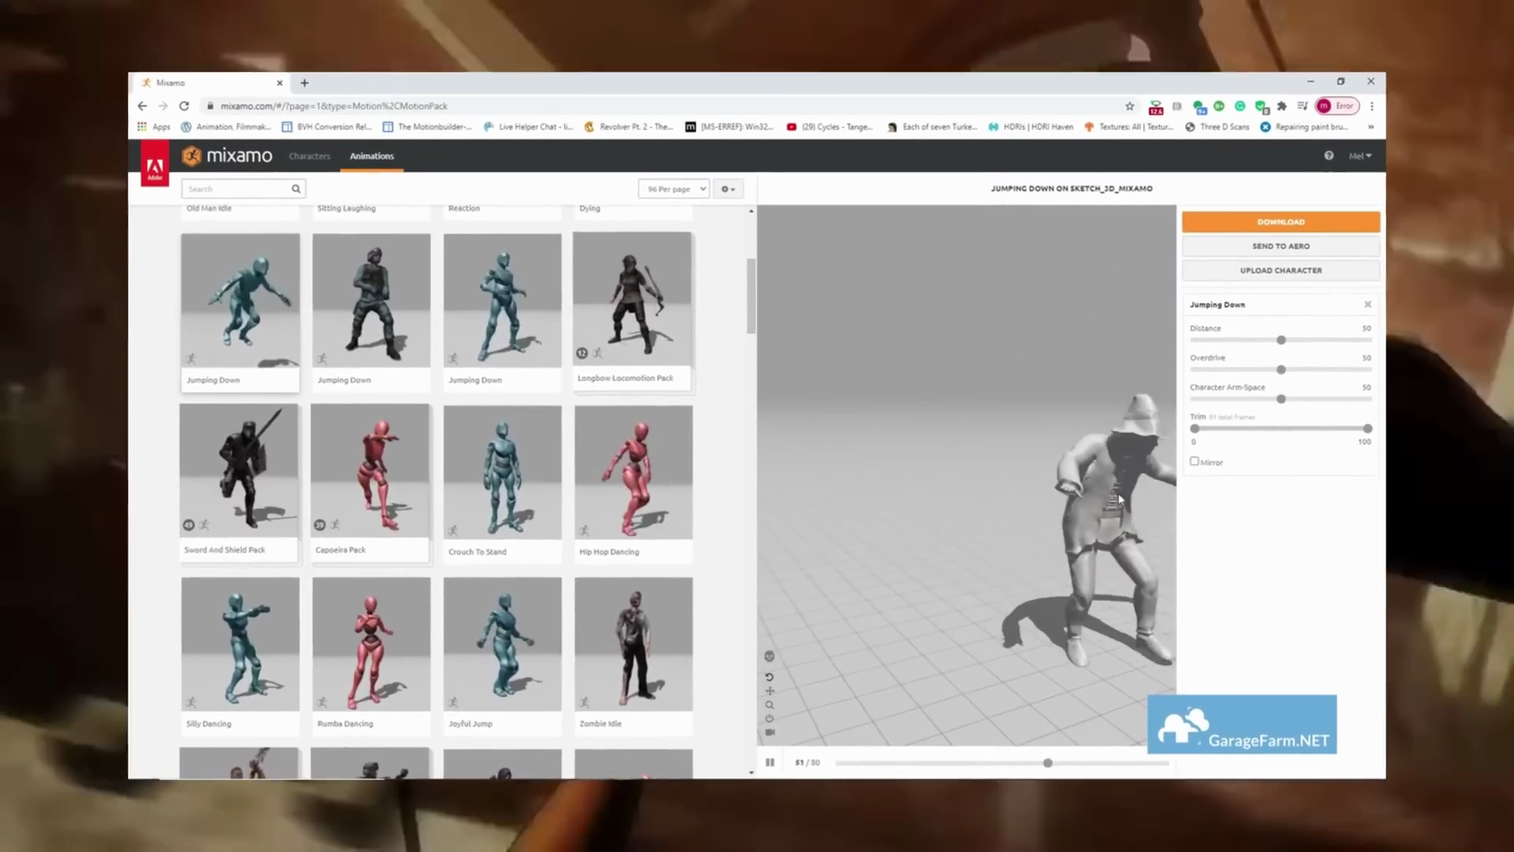The width and height of the screenshot is (1514, 852).
Task: Select the Animations tab
Action: 371,156
